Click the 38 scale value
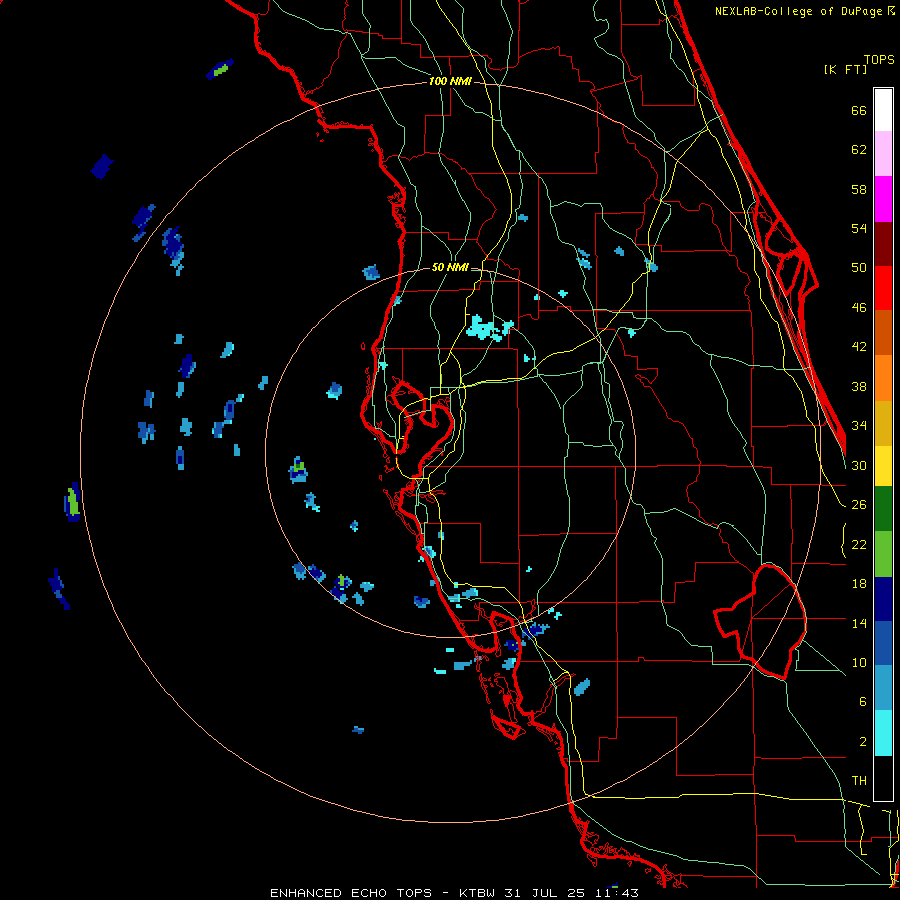 click(x=859, y=386)
